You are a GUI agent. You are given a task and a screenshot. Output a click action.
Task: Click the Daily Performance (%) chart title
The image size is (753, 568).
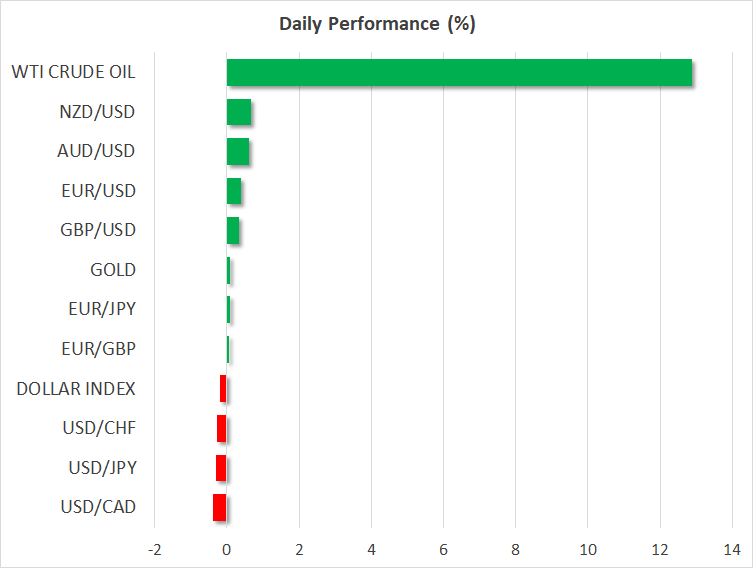pos(376,25)
